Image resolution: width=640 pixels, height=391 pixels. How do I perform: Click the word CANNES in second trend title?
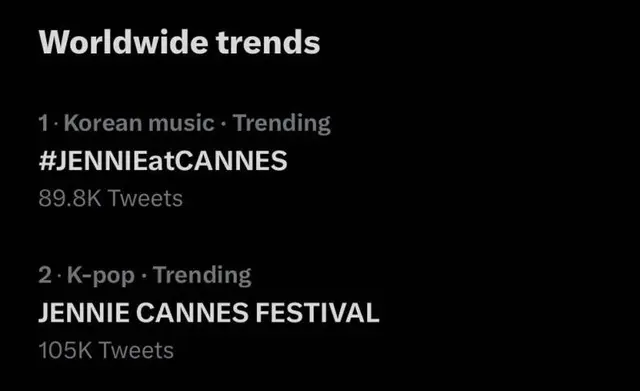(192, 313)
